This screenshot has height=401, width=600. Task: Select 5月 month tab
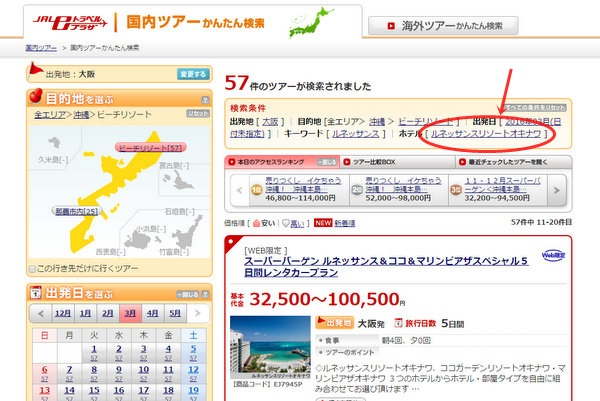[175, 313]
